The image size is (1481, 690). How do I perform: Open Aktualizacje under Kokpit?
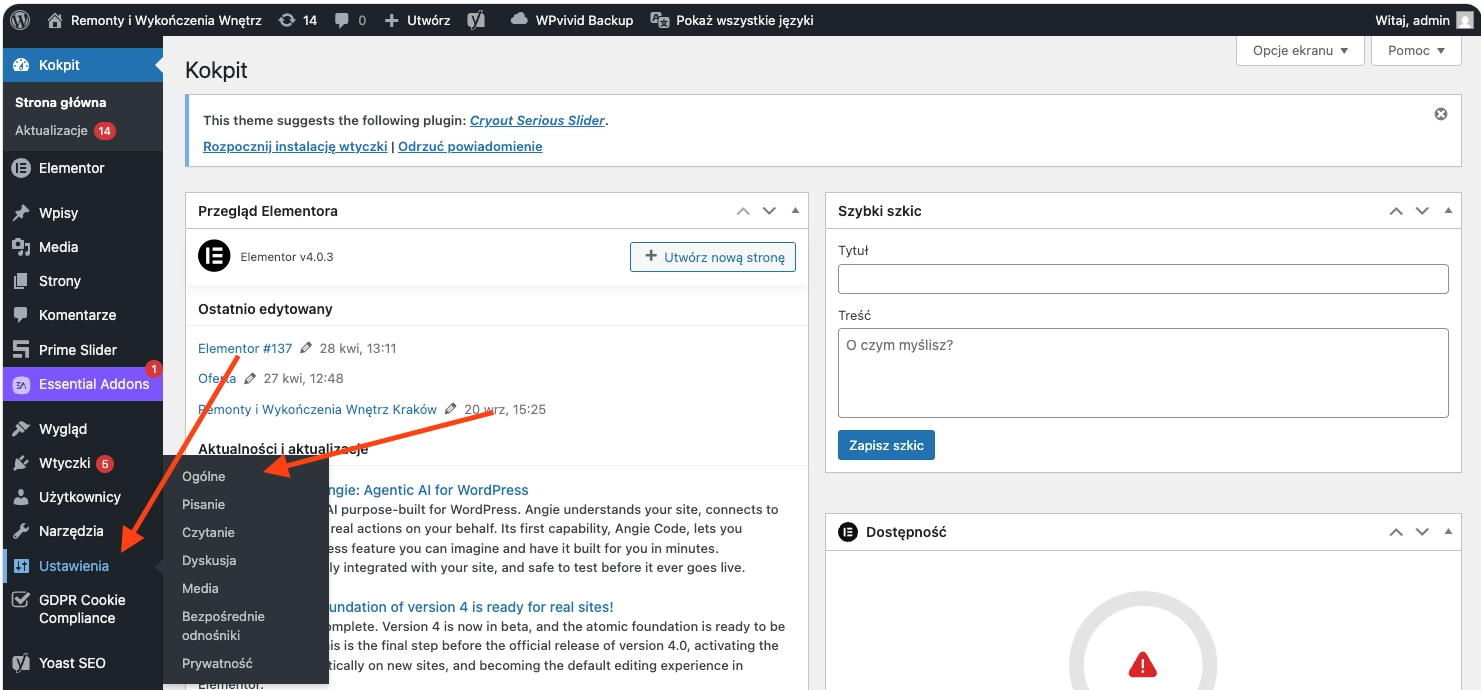[65, 131]
